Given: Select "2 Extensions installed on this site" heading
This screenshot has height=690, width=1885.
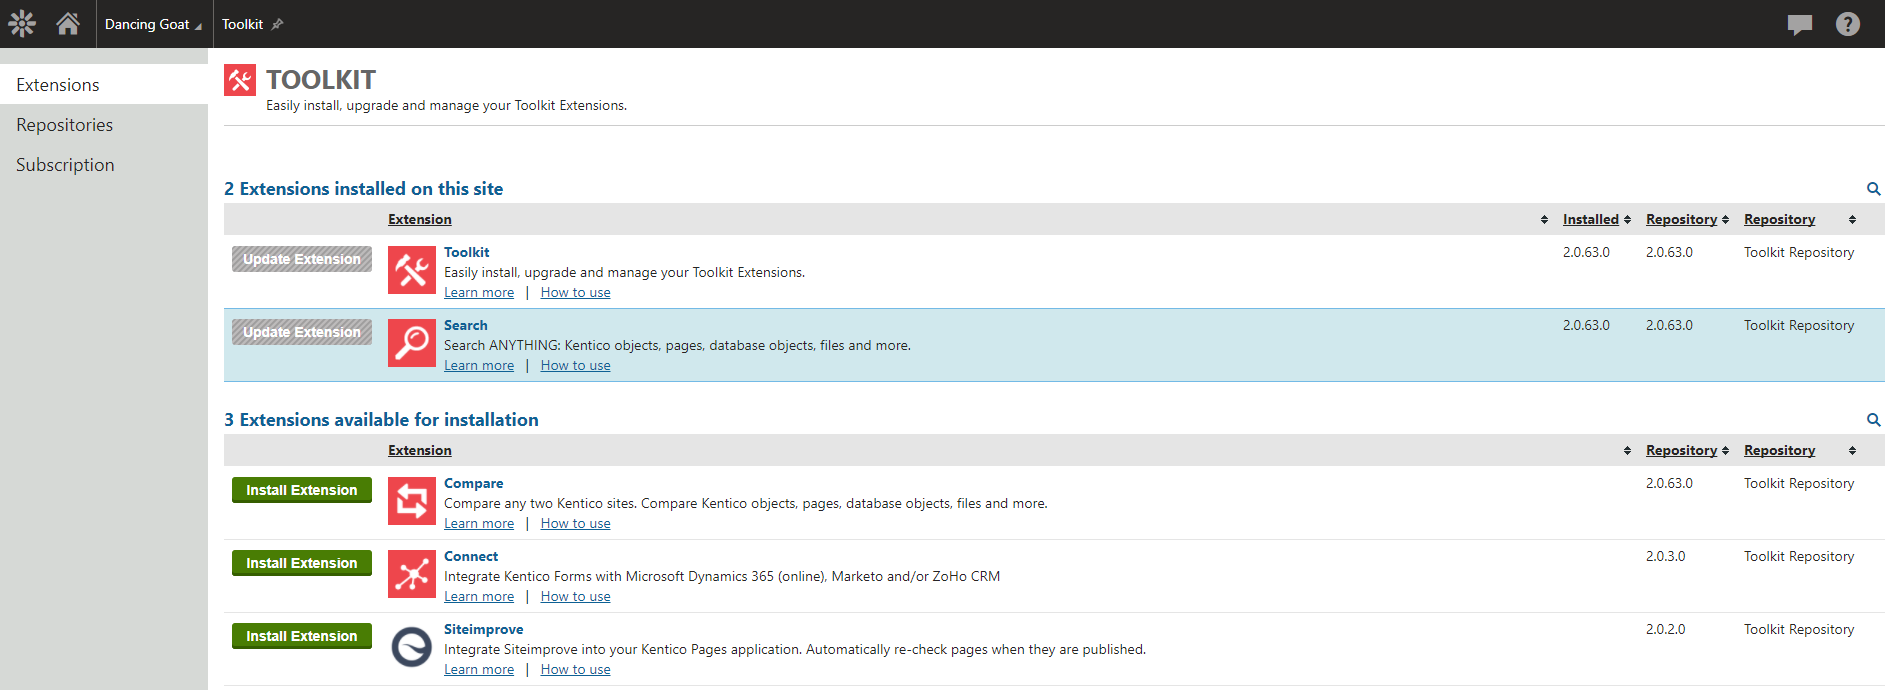Looking at the screenshot, I should point(364,189).
